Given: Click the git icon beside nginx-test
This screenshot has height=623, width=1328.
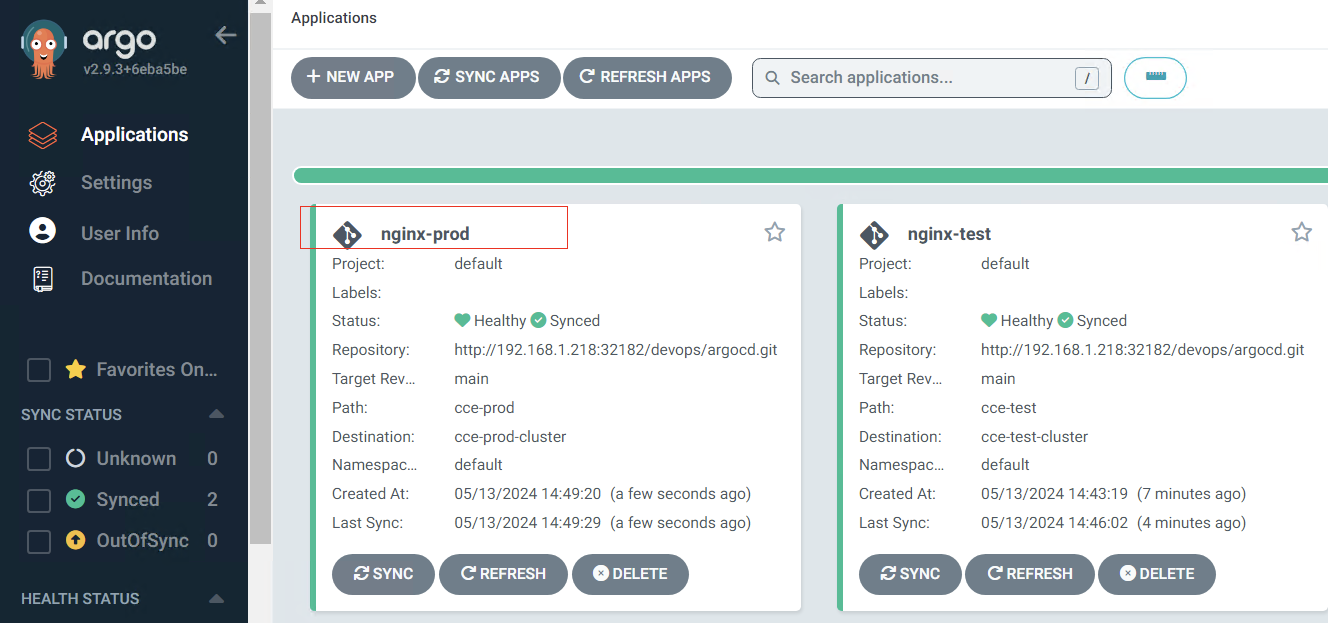Looking at the screenshot, I should (x=873, y=235).
